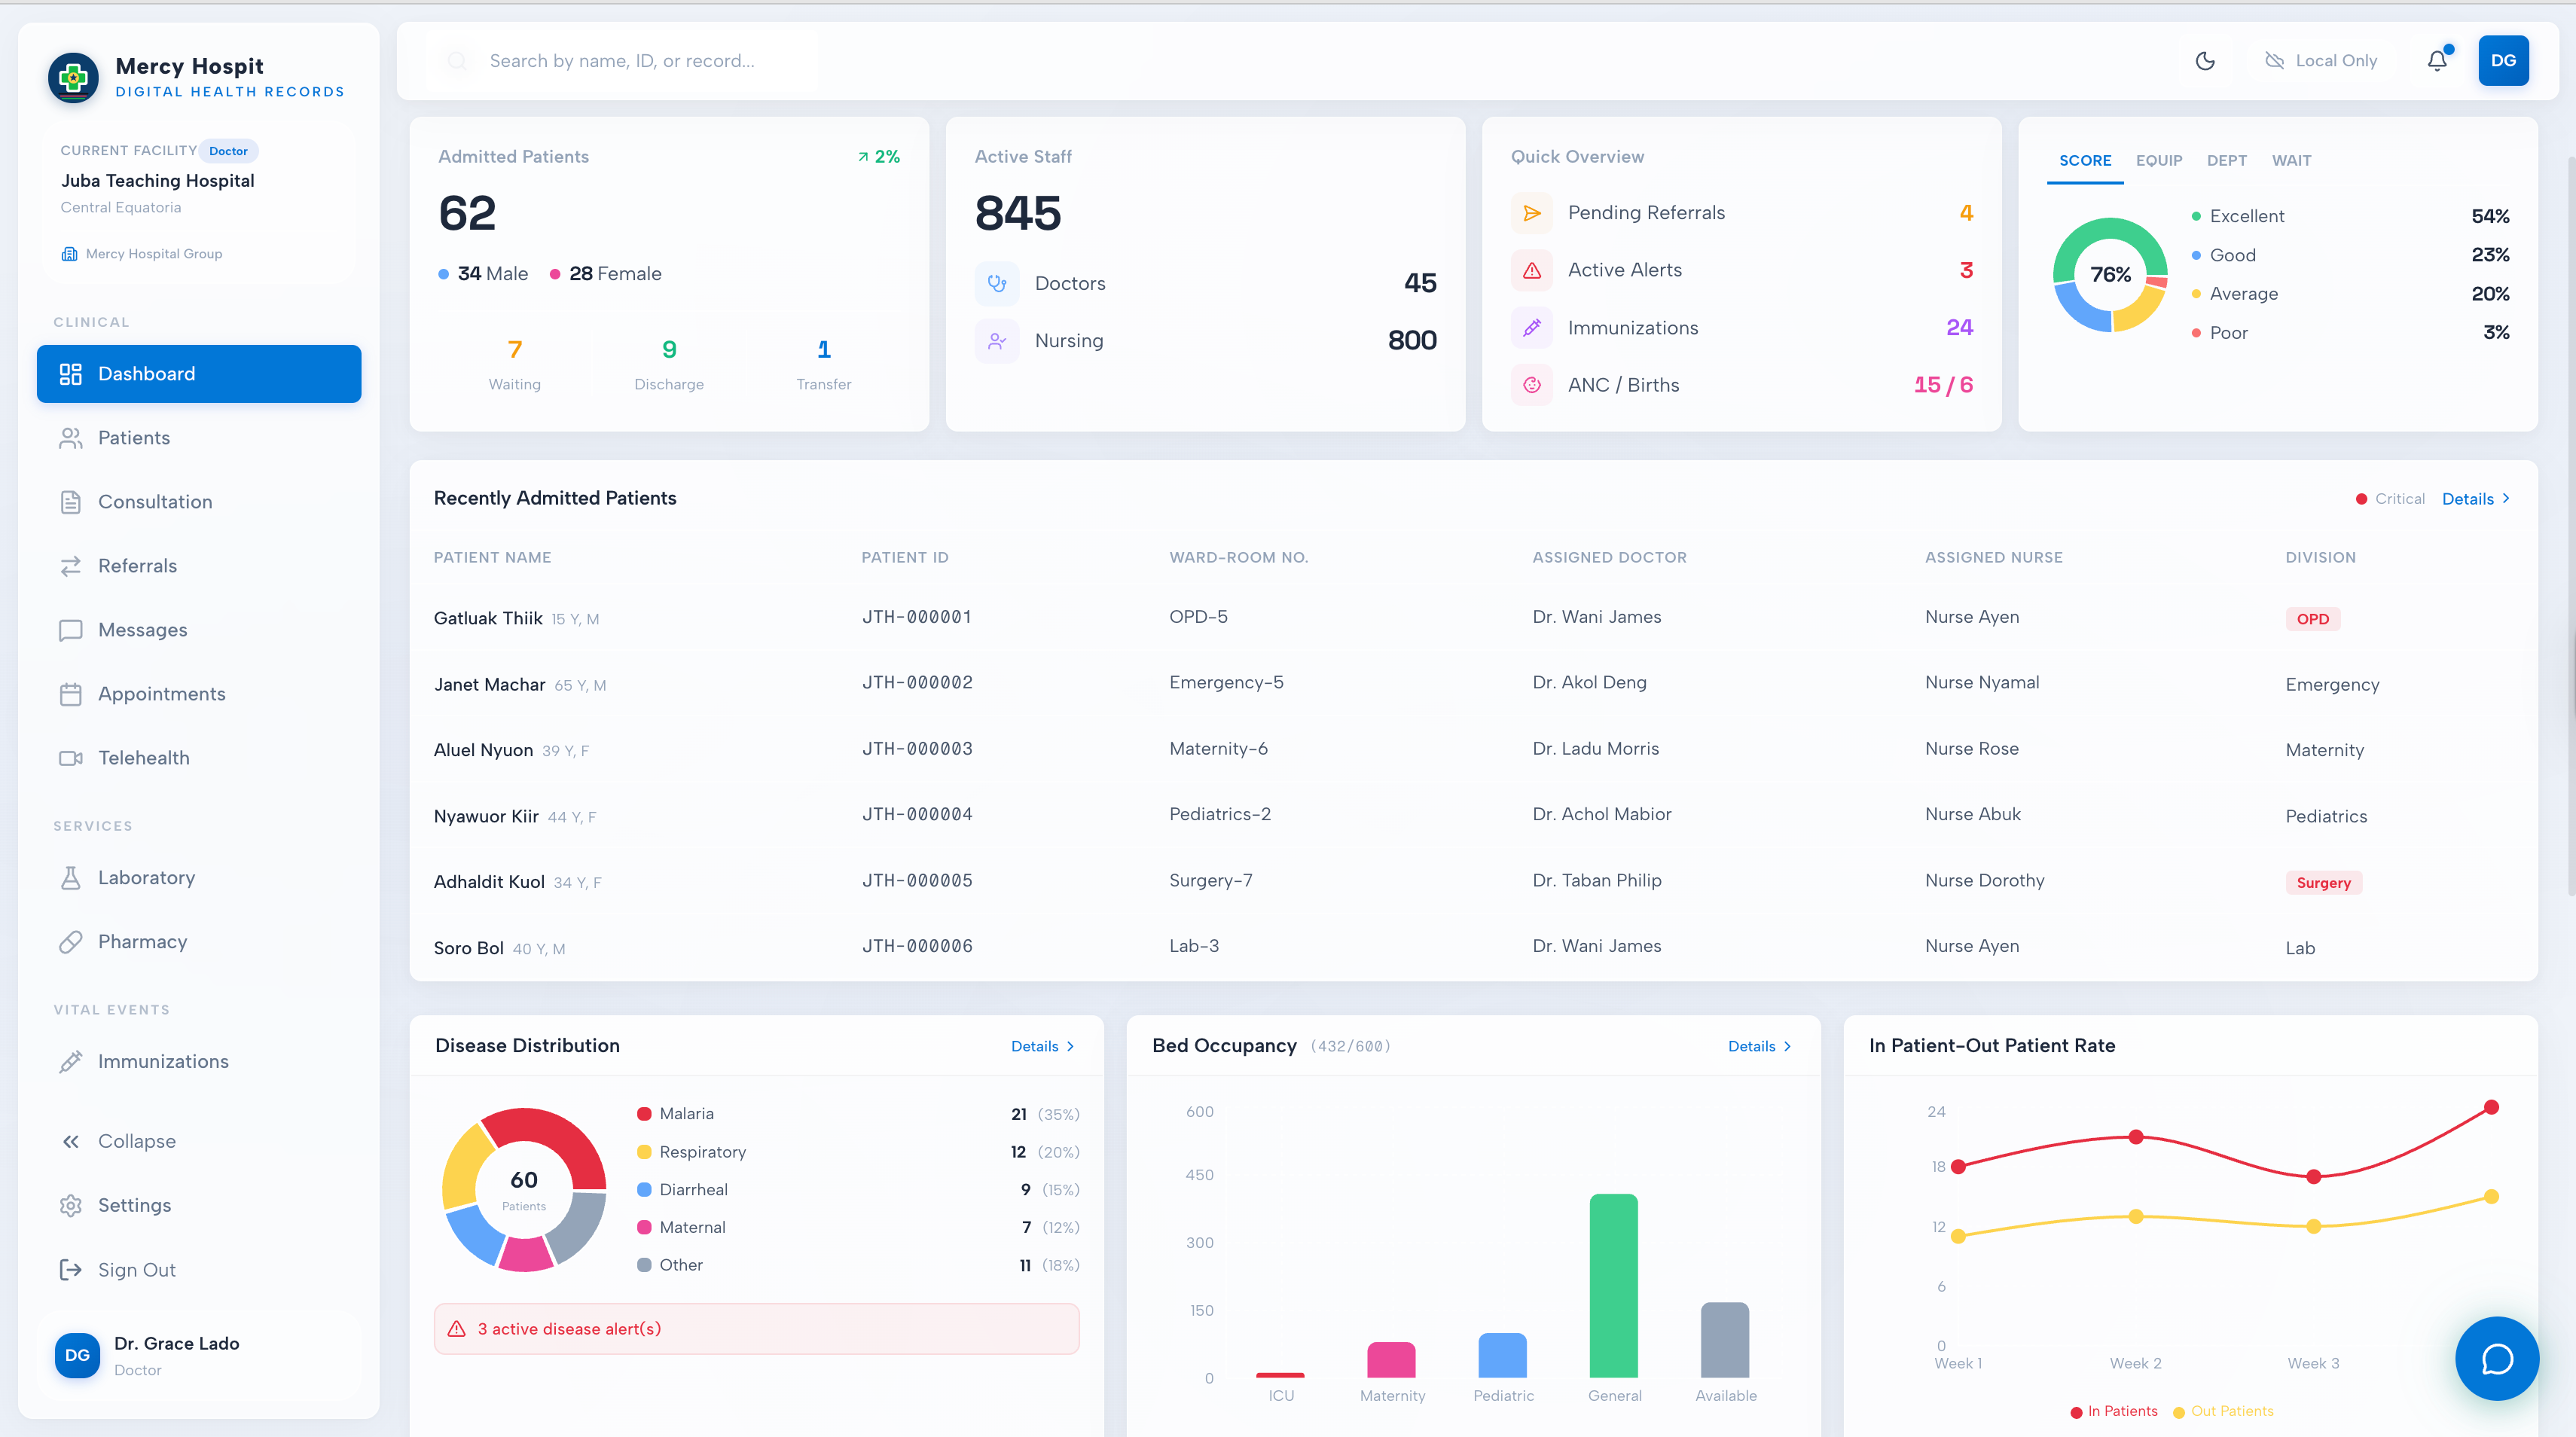Open notifications bell
The image size is (2576, 1437).
(x=2438, y=61)
